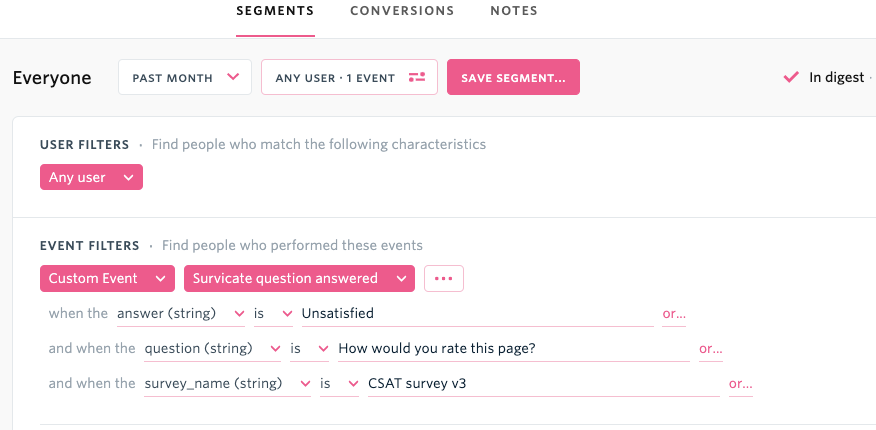Image resolution: width=876 pixels, height=430 pixels.
Task: Select the Segments tab
Action: (275, 11)
